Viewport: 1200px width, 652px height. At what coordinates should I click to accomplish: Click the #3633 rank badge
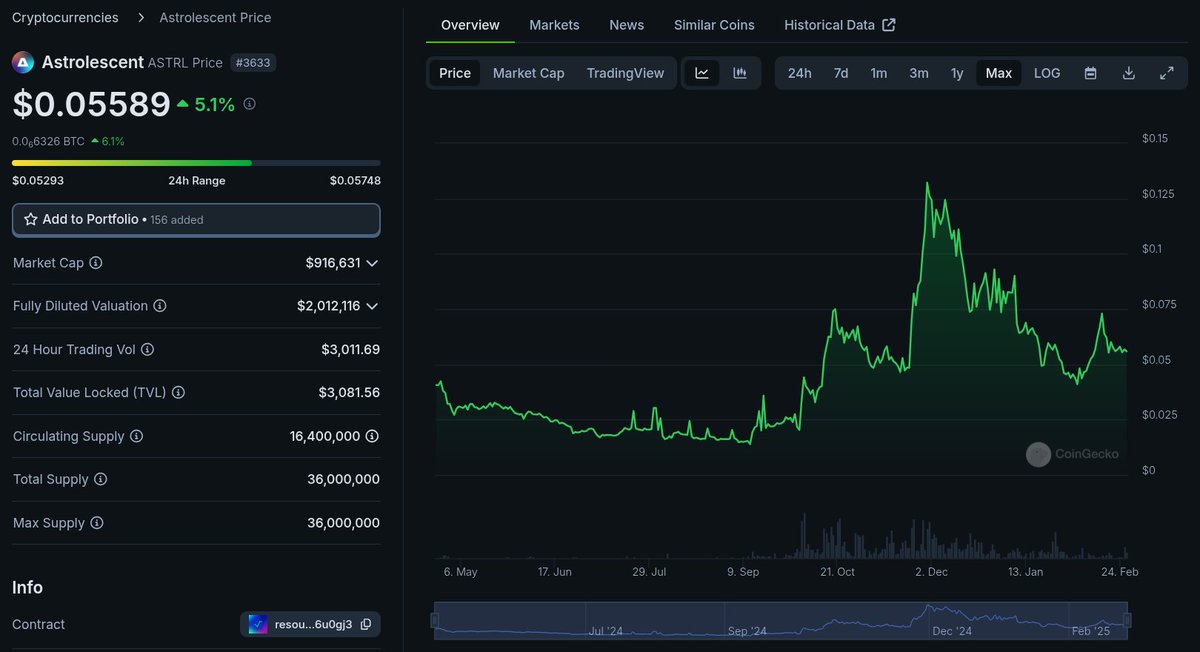tap(254, 63)
